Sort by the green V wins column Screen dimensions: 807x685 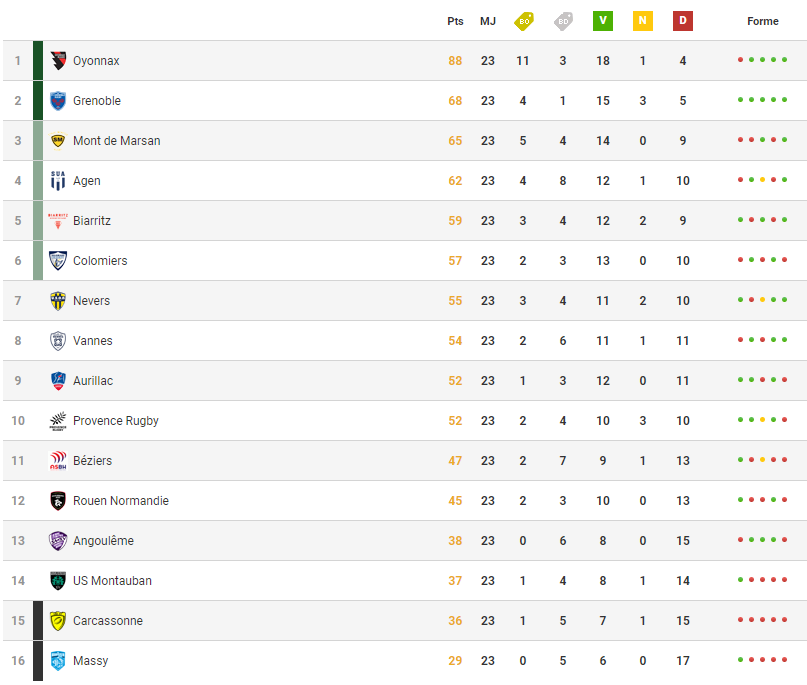pyautogui.click(x=603, y=21)
